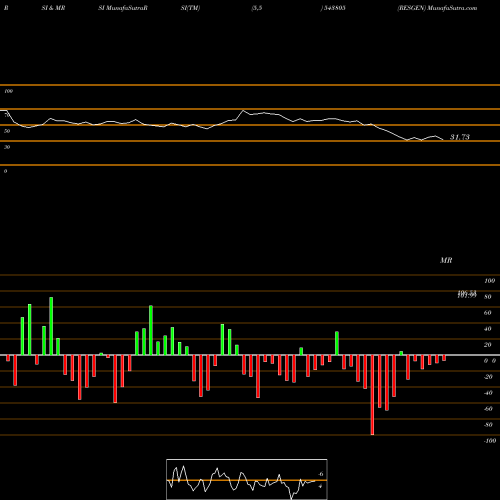
Task: Click the 'SI & MR' header label
Action: [53, 8]
